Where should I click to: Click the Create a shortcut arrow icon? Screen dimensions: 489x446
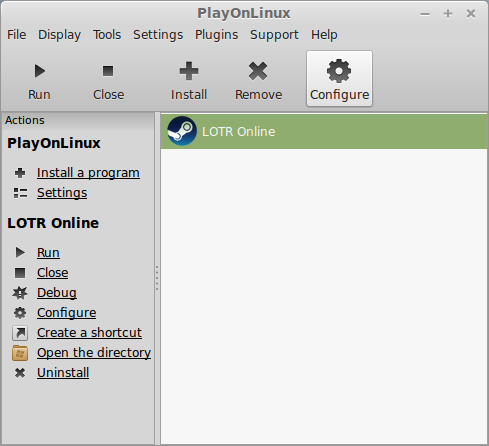coord(20,333)
